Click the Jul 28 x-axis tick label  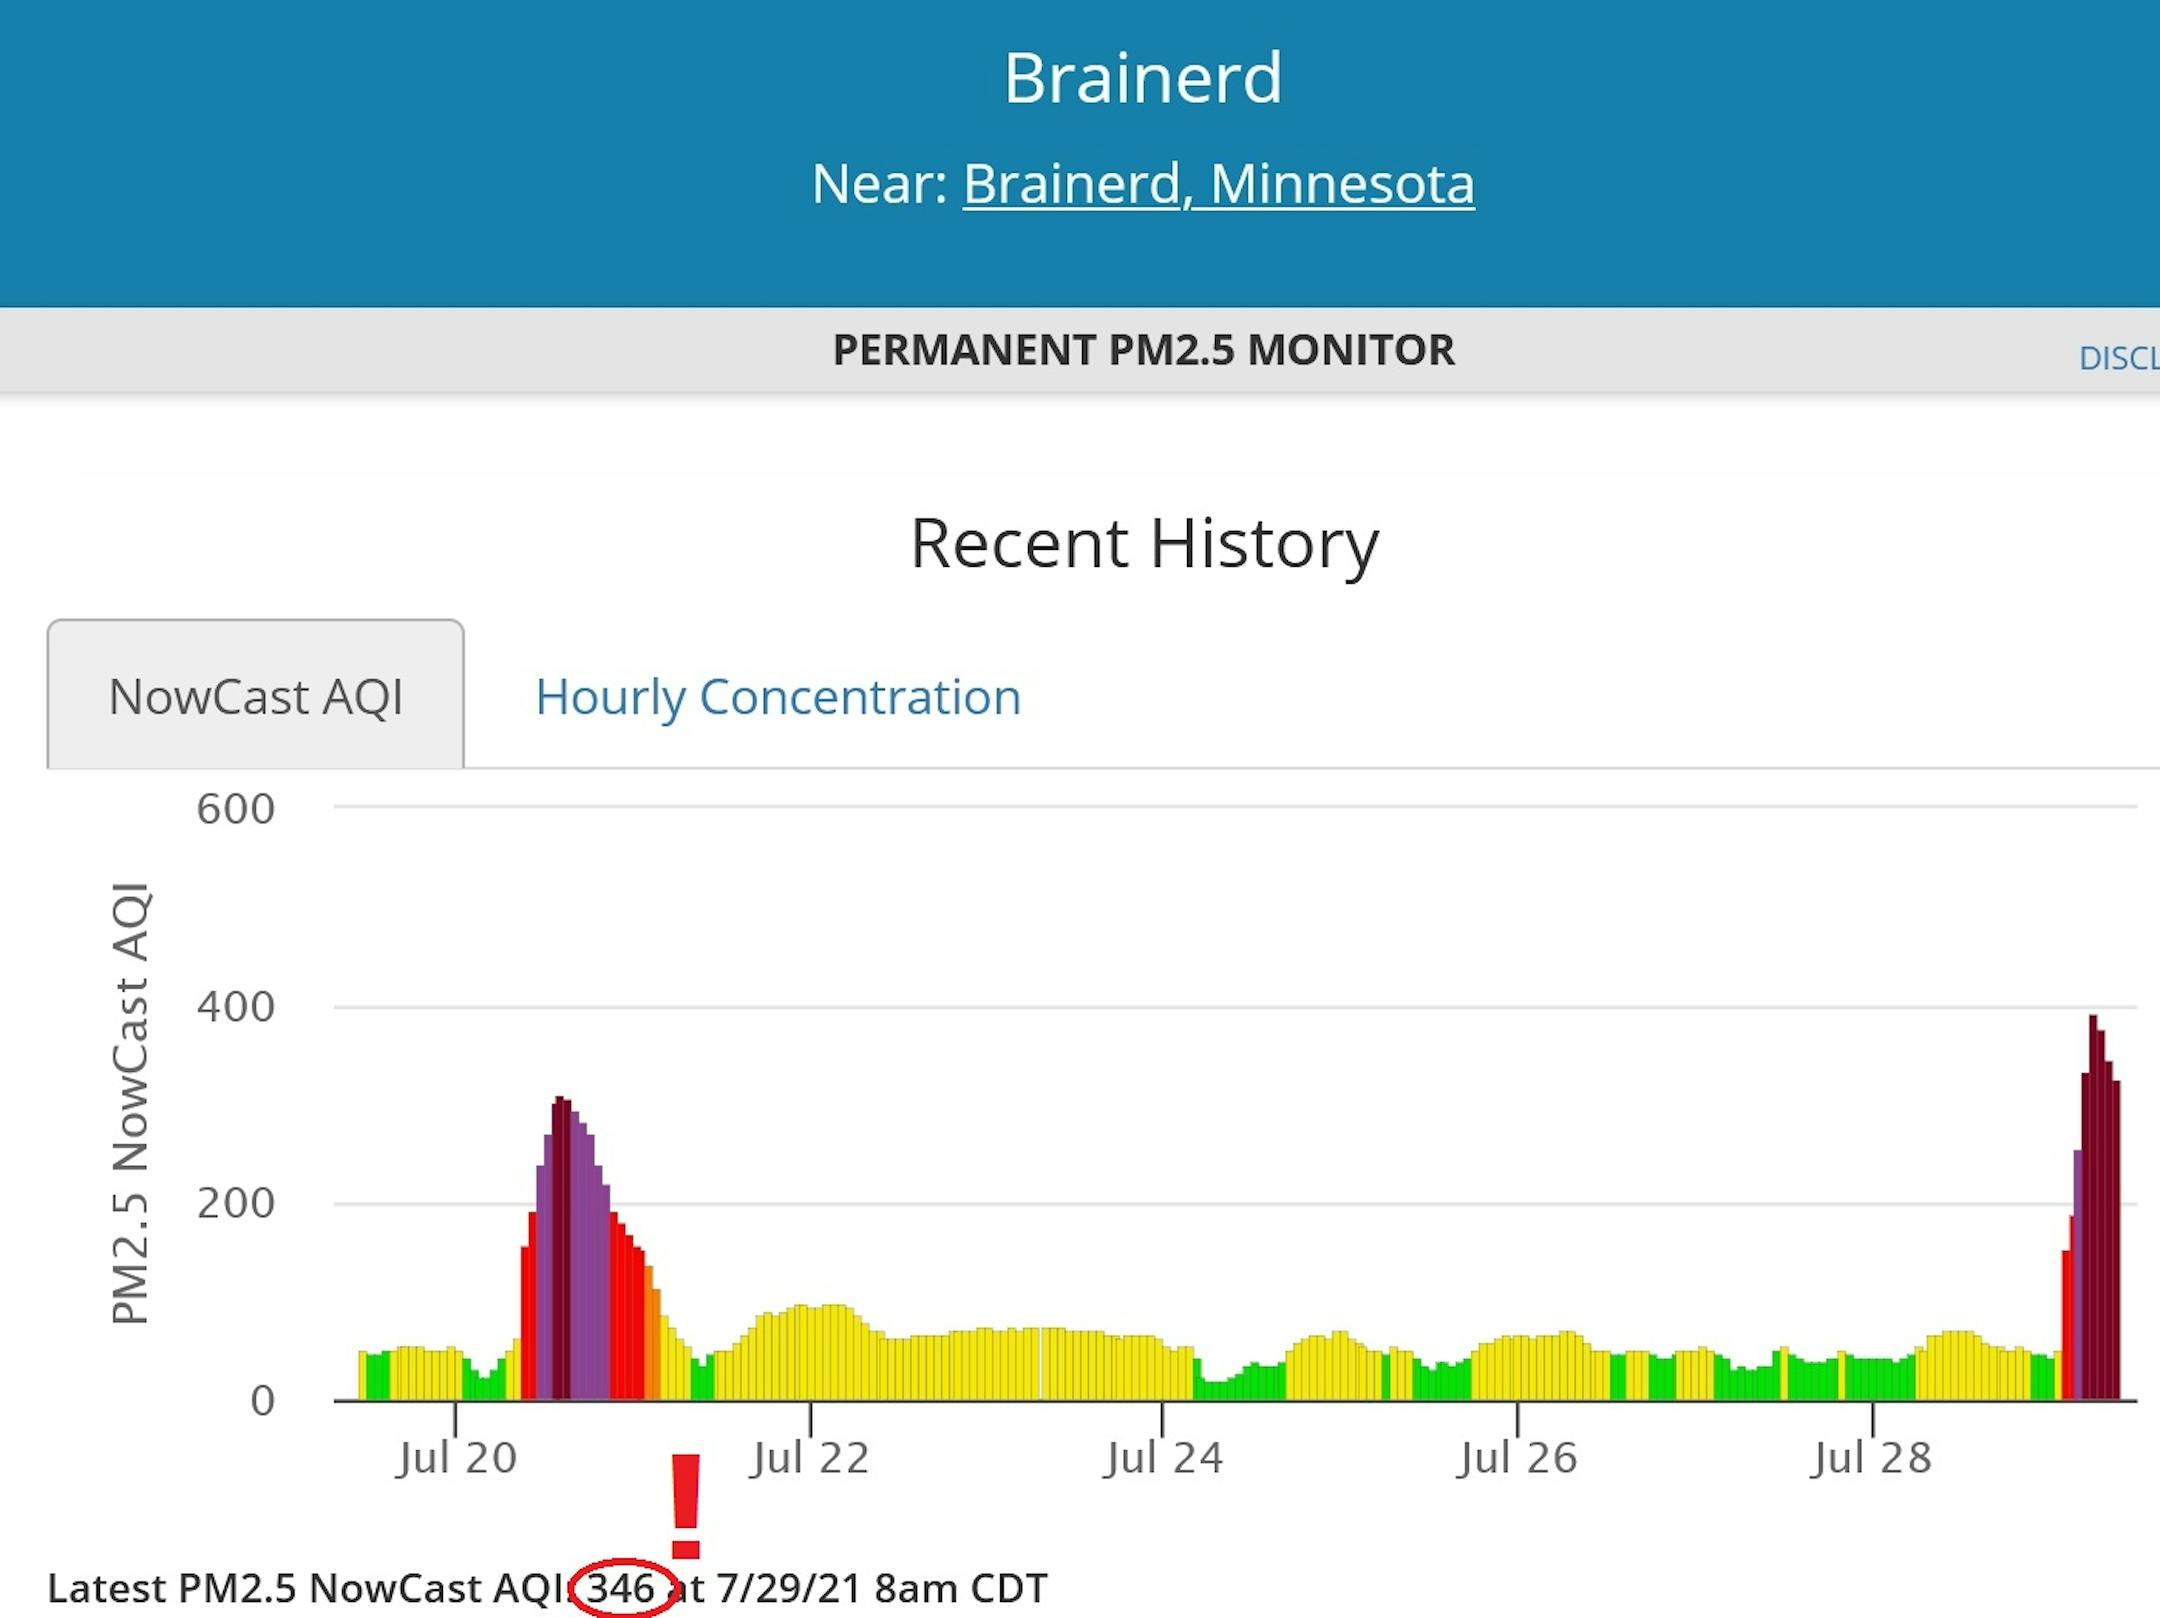pyautogui.click(x=1871, y=1458)
